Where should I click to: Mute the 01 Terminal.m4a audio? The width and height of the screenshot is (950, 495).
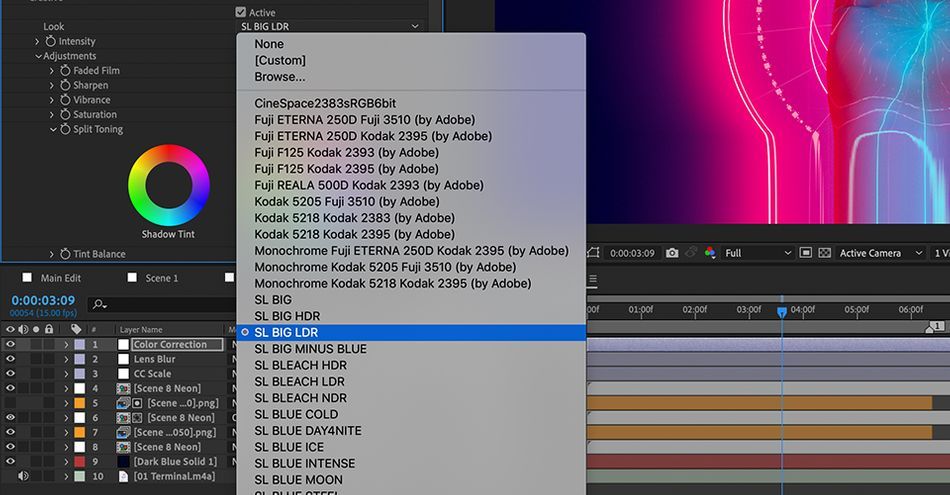click(24, 476)
